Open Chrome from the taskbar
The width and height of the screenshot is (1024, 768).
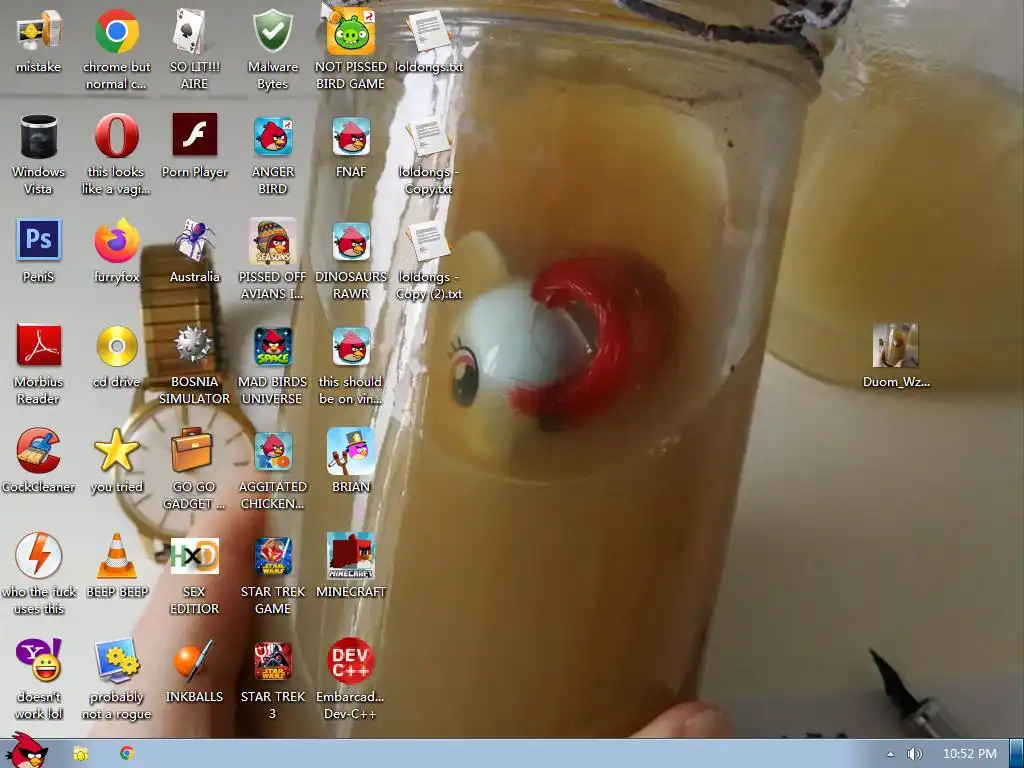127,754
